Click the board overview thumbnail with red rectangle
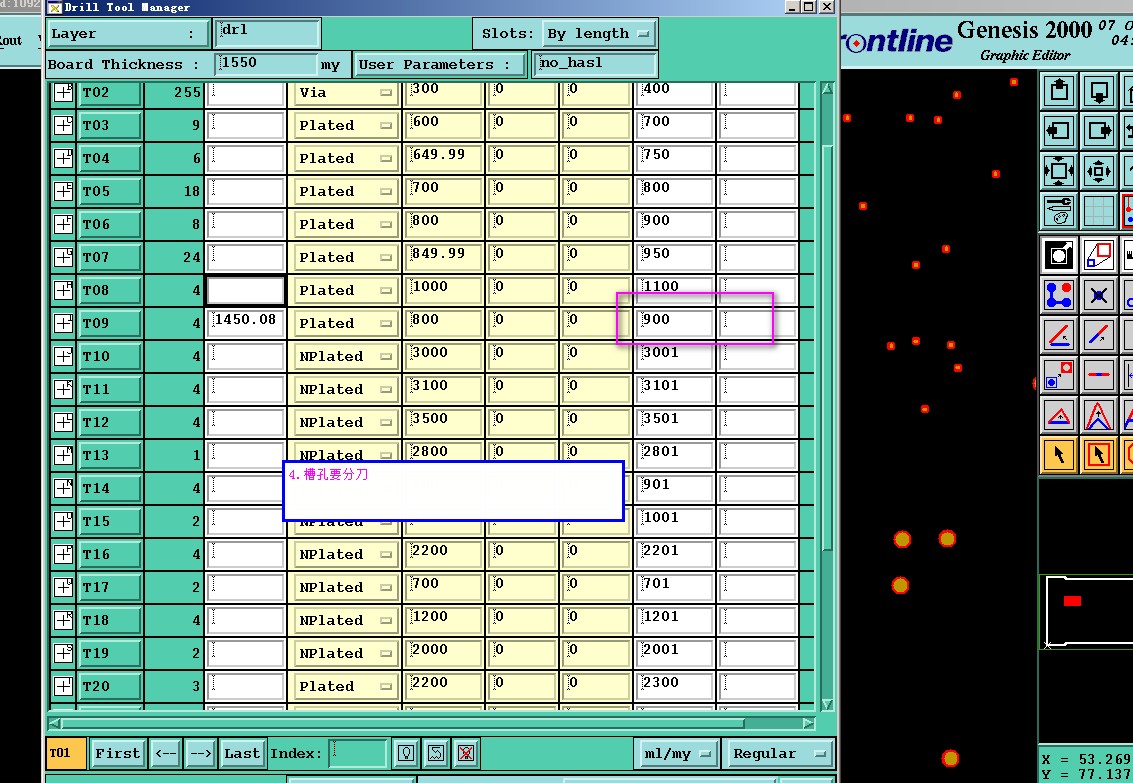Viewport: 1133px width, 783px height. [1086, 611]
